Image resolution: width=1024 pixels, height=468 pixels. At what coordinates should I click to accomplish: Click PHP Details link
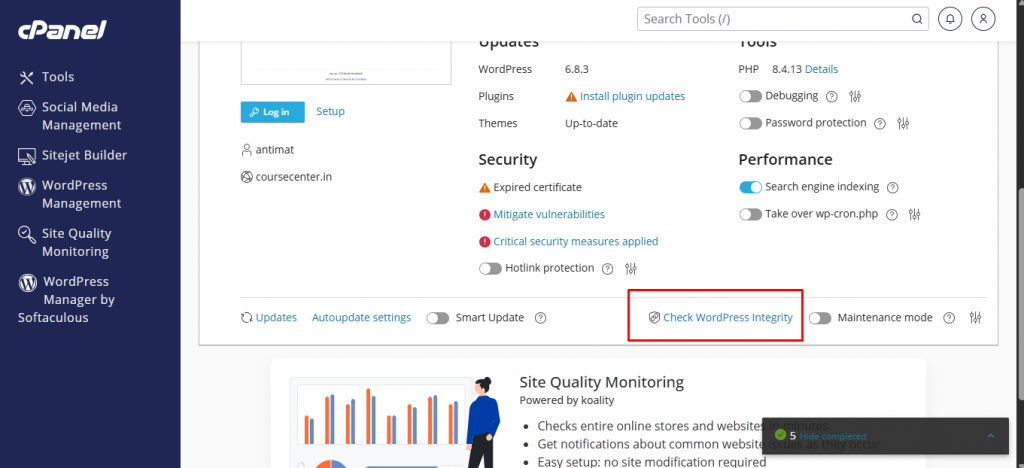pyautogui.click(x=822, y=69)
